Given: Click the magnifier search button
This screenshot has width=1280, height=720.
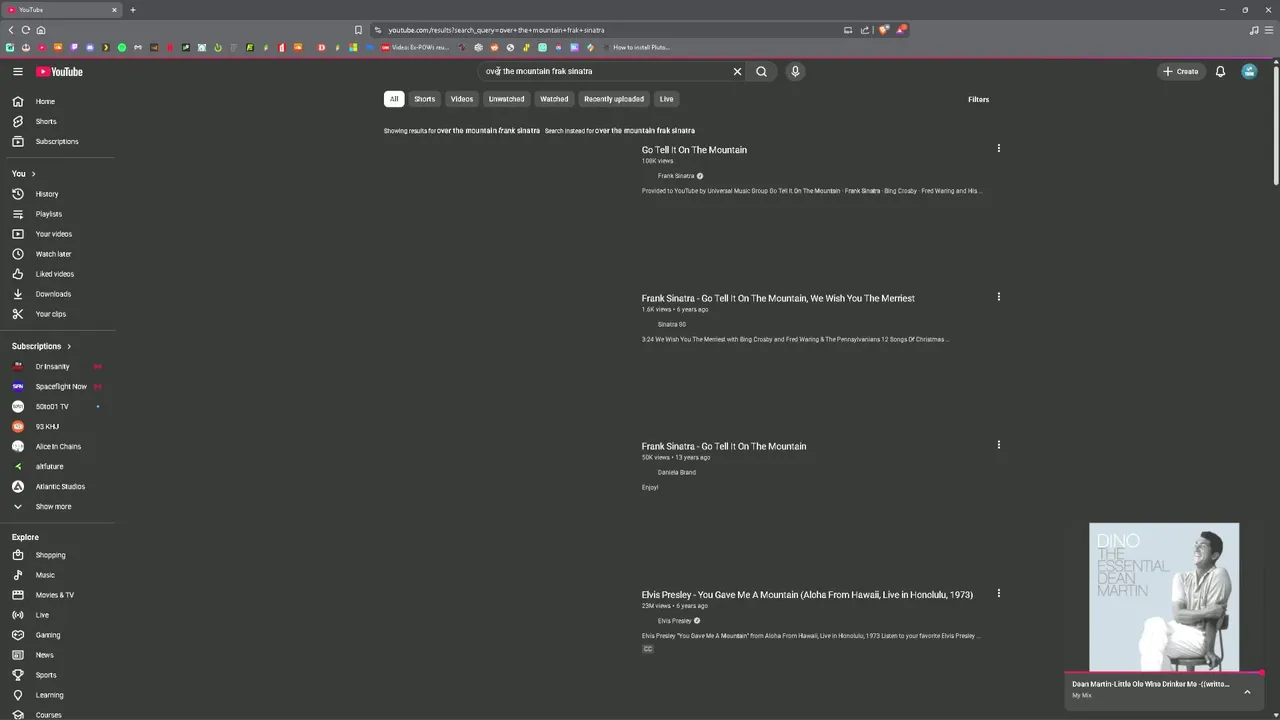Looking at the screenshot, I should tap(761, 71).
